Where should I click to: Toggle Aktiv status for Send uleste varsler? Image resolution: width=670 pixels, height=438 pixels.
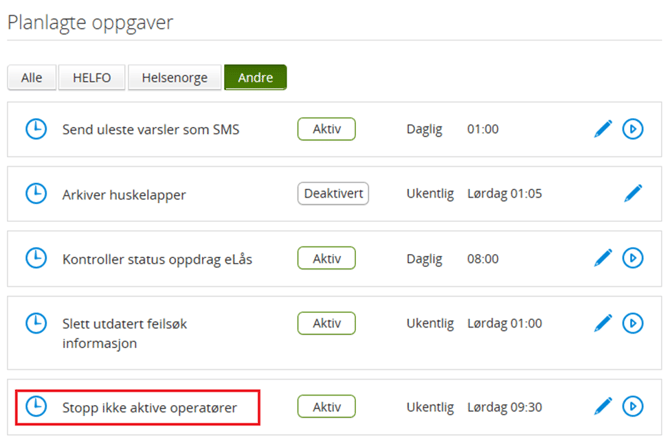point(326,129)
